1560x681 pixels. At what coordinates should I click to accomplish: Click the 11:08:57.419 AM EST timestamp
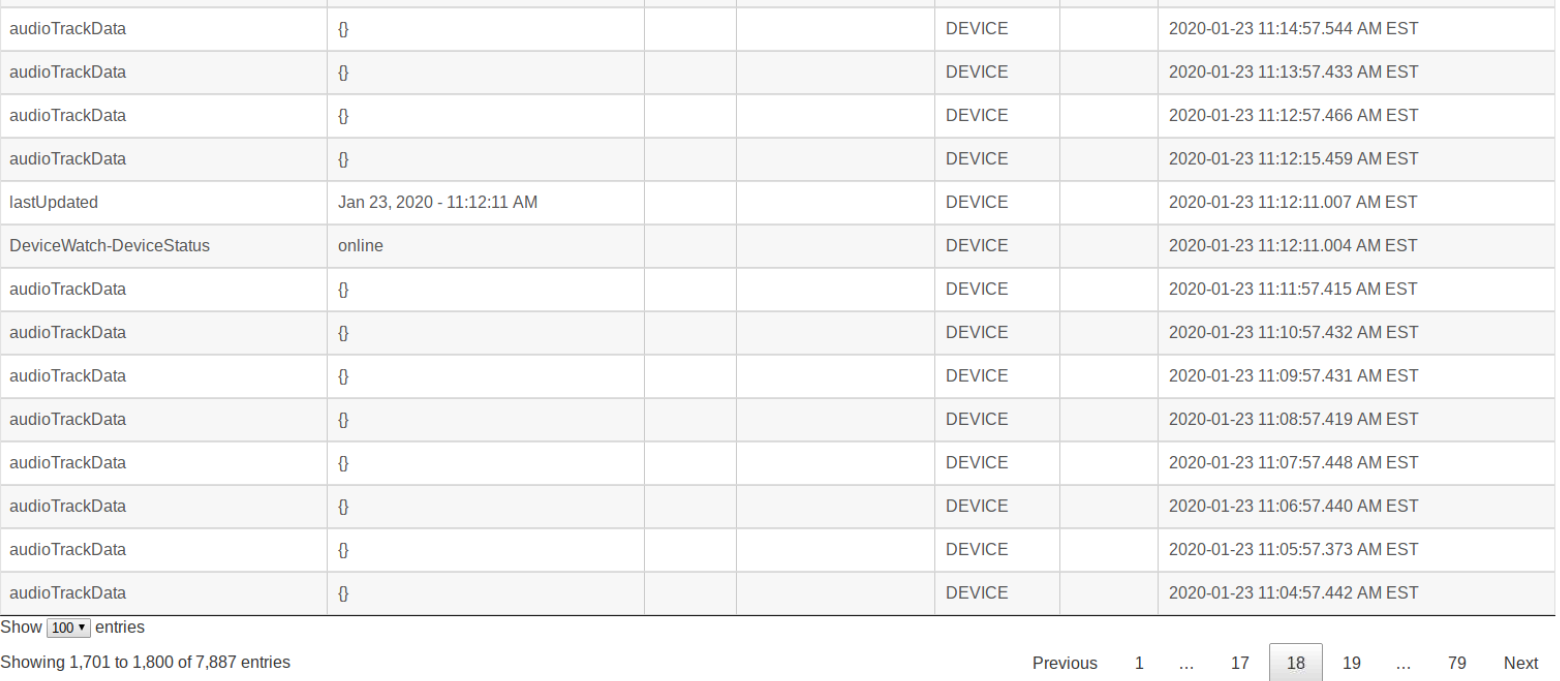(1293, 419)
